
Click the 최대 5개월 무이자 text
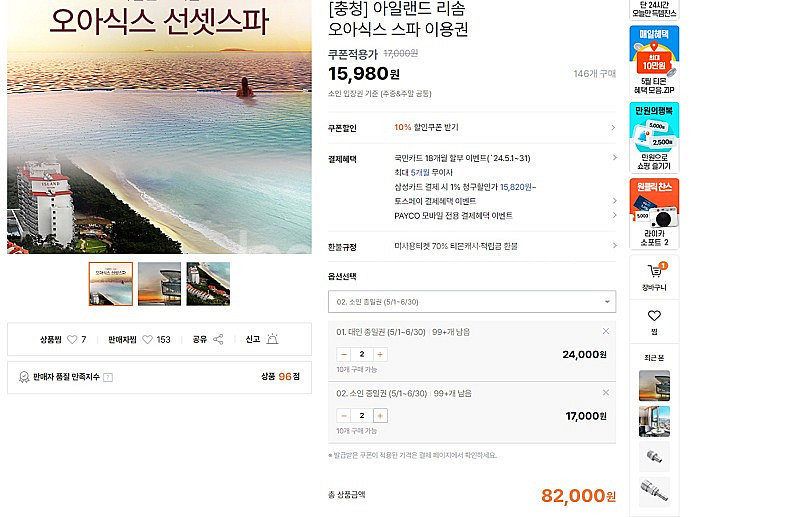click(x=423, y=173)
